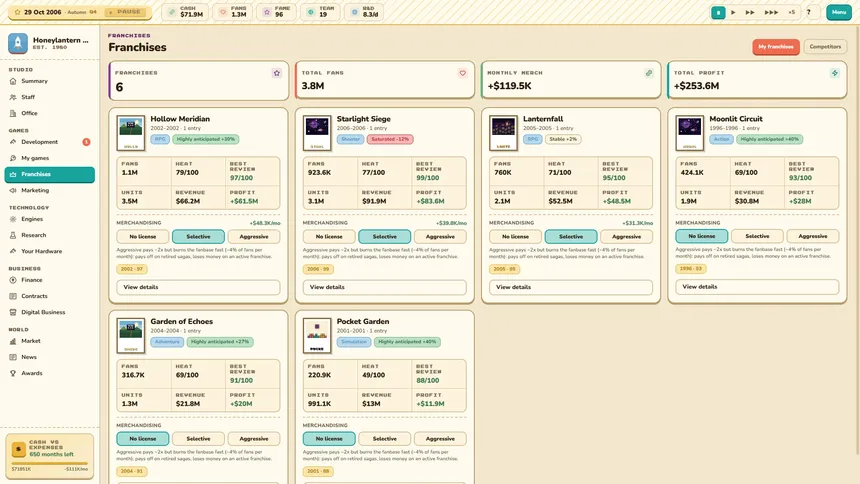The width and height of the screenshot is (860, 484).
Task: Click the Fame 96 indicator
Action: [276, 12]
